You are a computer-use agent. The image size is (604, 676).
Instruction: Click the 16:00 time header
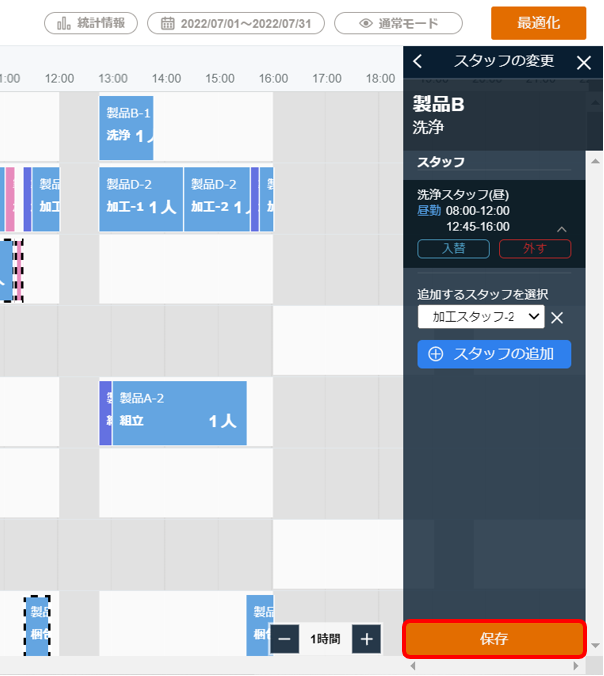click(x=273, y=78)
